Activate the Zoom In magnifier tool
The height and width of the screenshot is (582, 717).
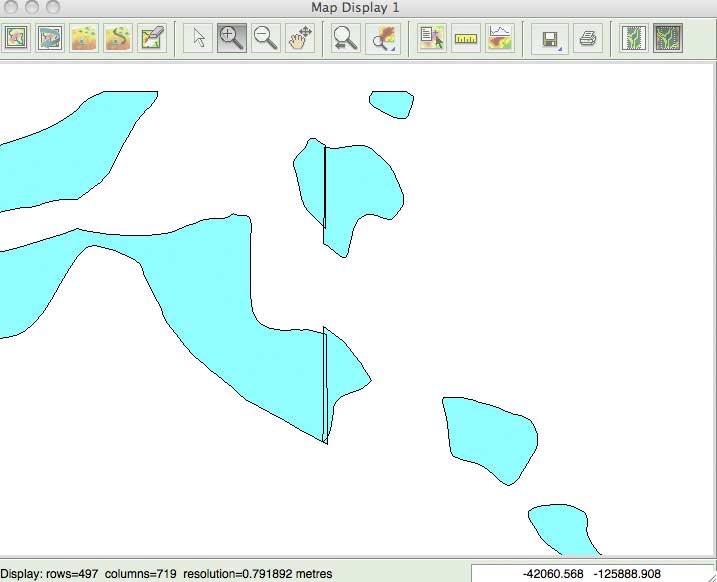point(232,38)
